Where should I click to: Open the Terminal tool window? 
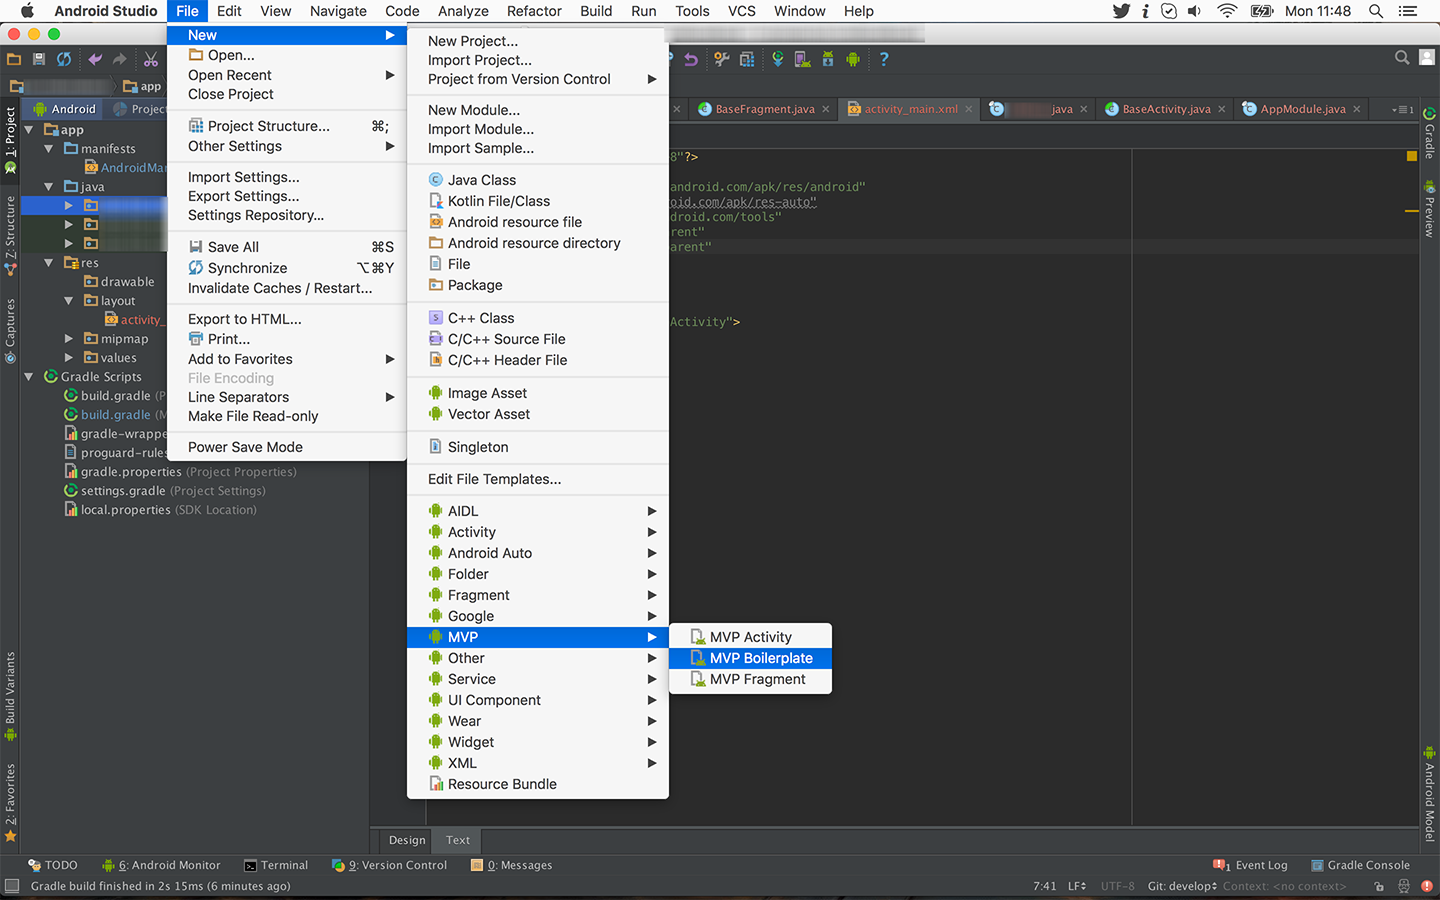click(276, 865)
